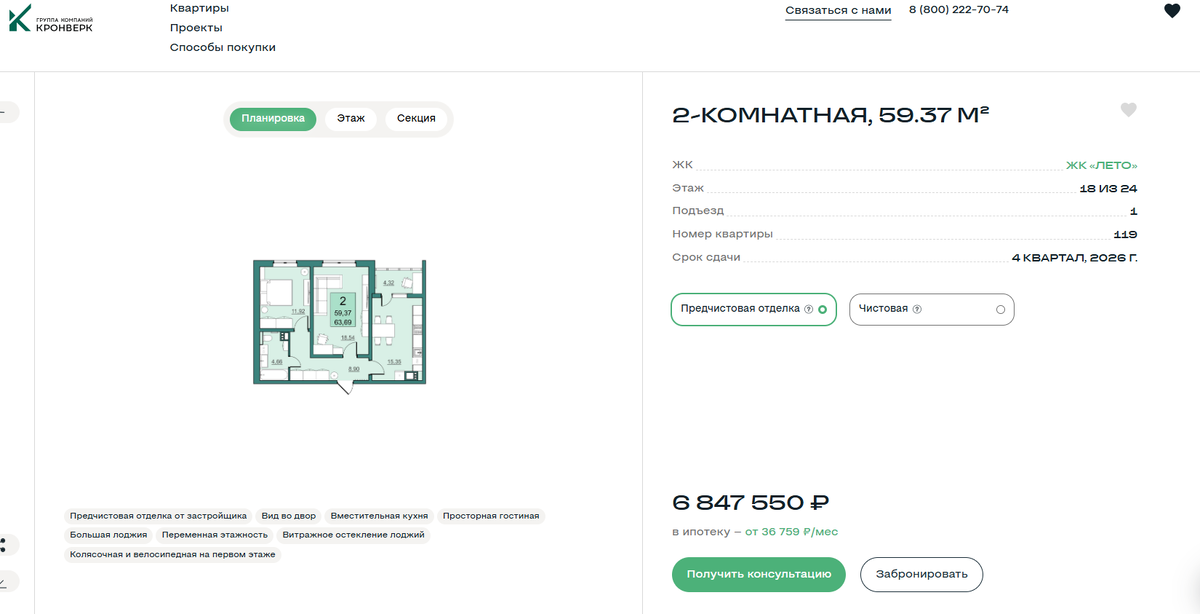Viewport: 1200px width, 614px height.
Task: Click the share icon in left sidebar
Action: pos(5,546)
